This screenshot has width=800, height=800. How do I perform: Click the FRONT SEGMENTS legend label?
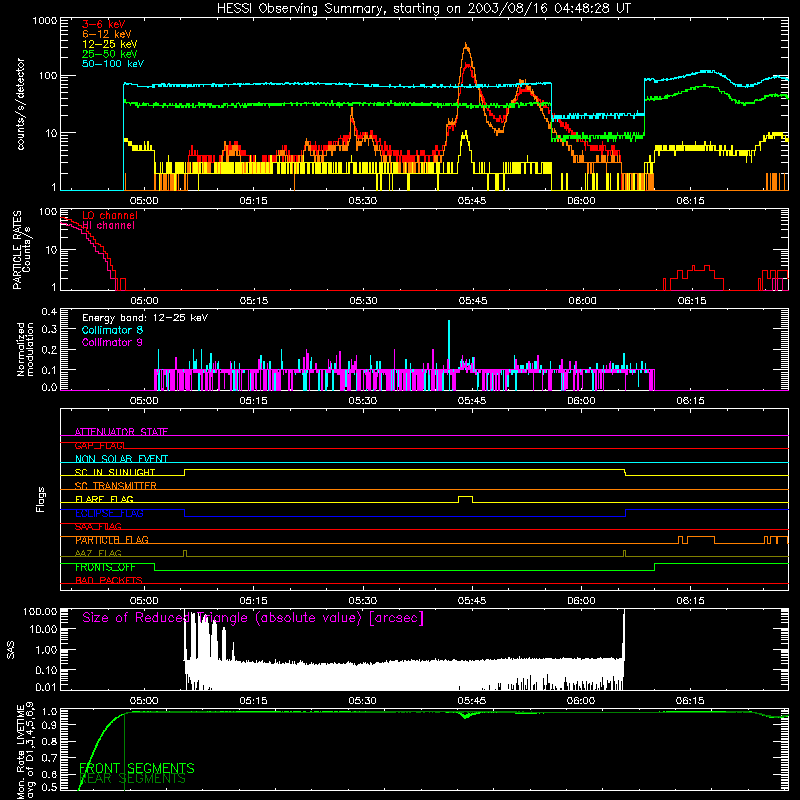pos(137,768)
